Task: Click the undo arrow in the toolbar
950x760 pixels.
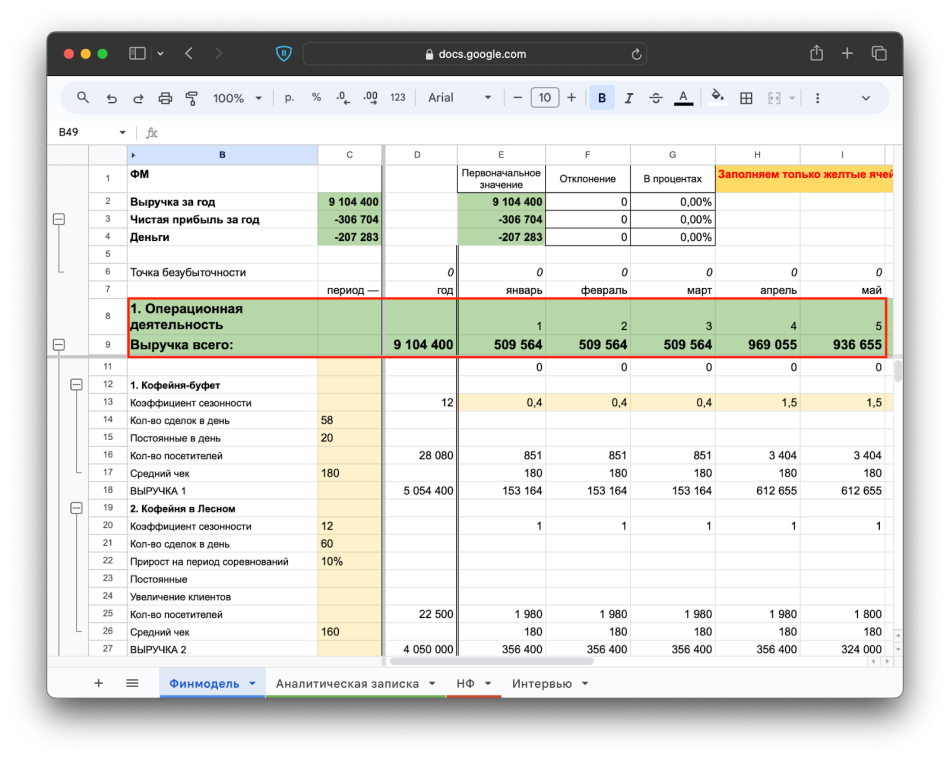Action: 111,98
